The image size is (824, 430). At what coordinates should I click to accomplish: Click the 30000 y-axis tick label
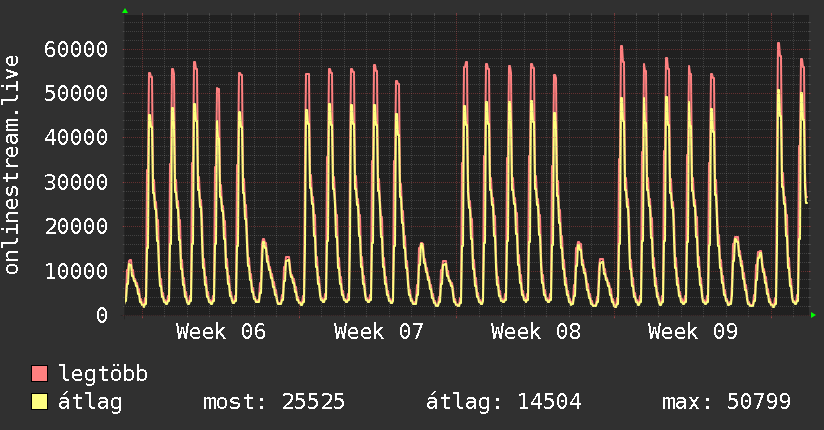pyautogui.click(x=76, y=182)
